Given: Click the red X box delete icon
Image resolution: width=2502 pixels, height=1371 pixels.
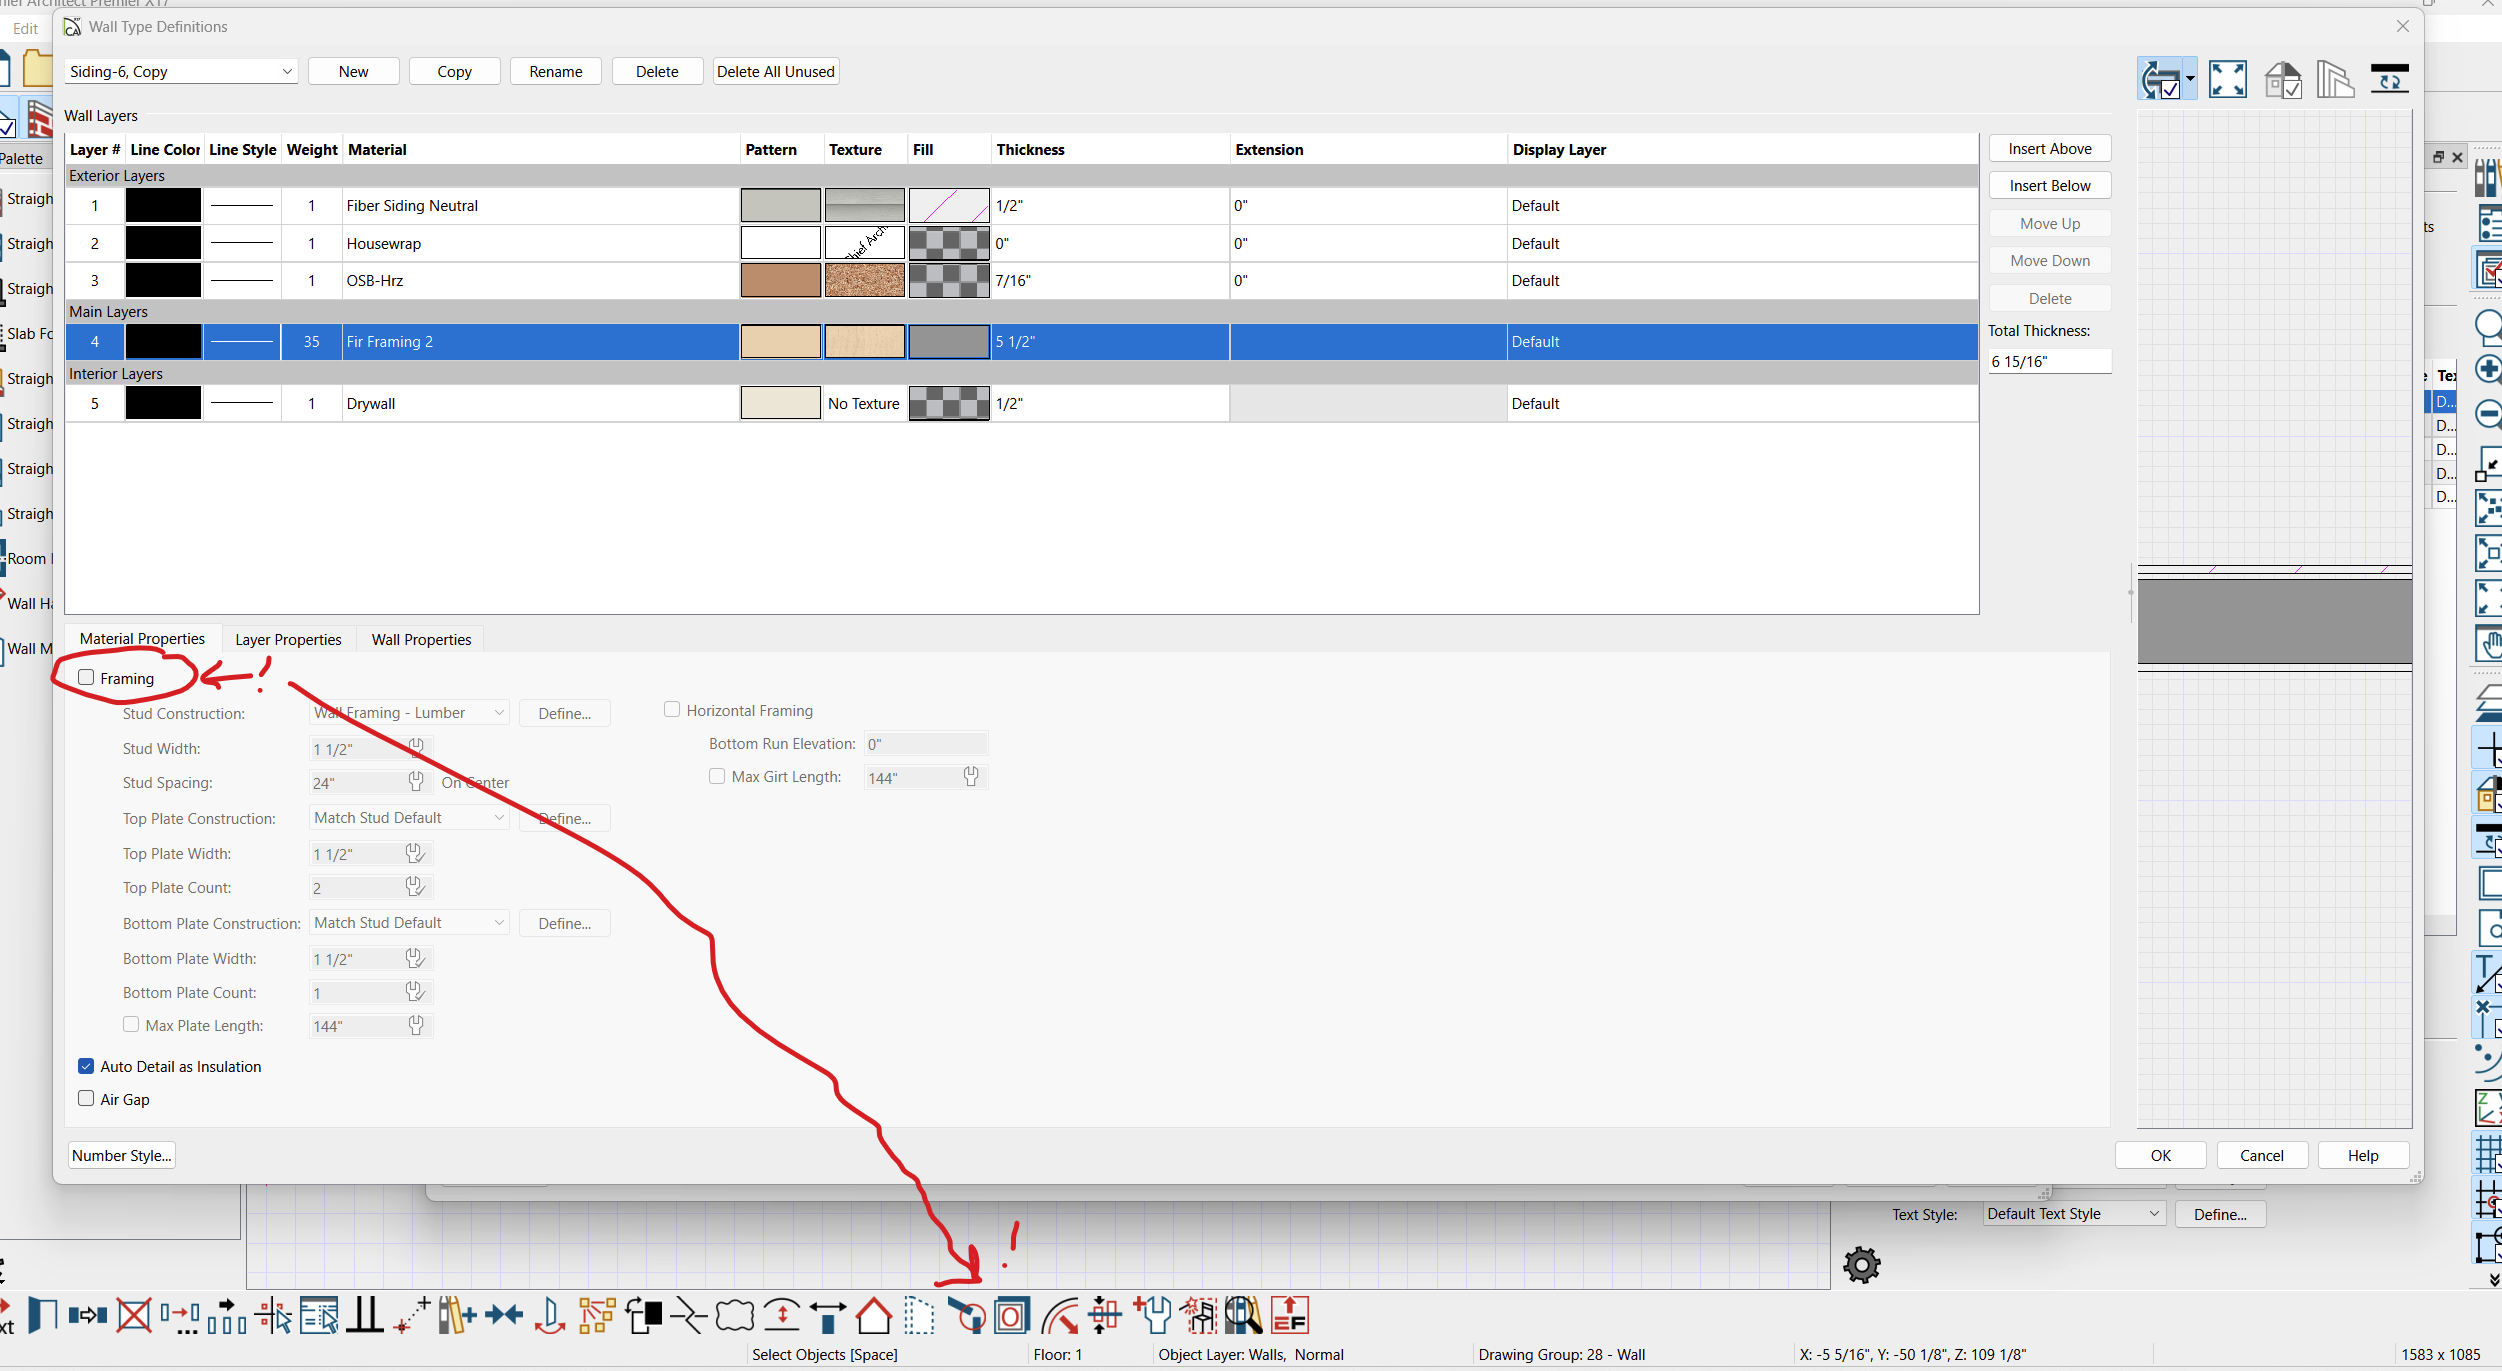Looking at the screenshot, I should (134, 1315).
